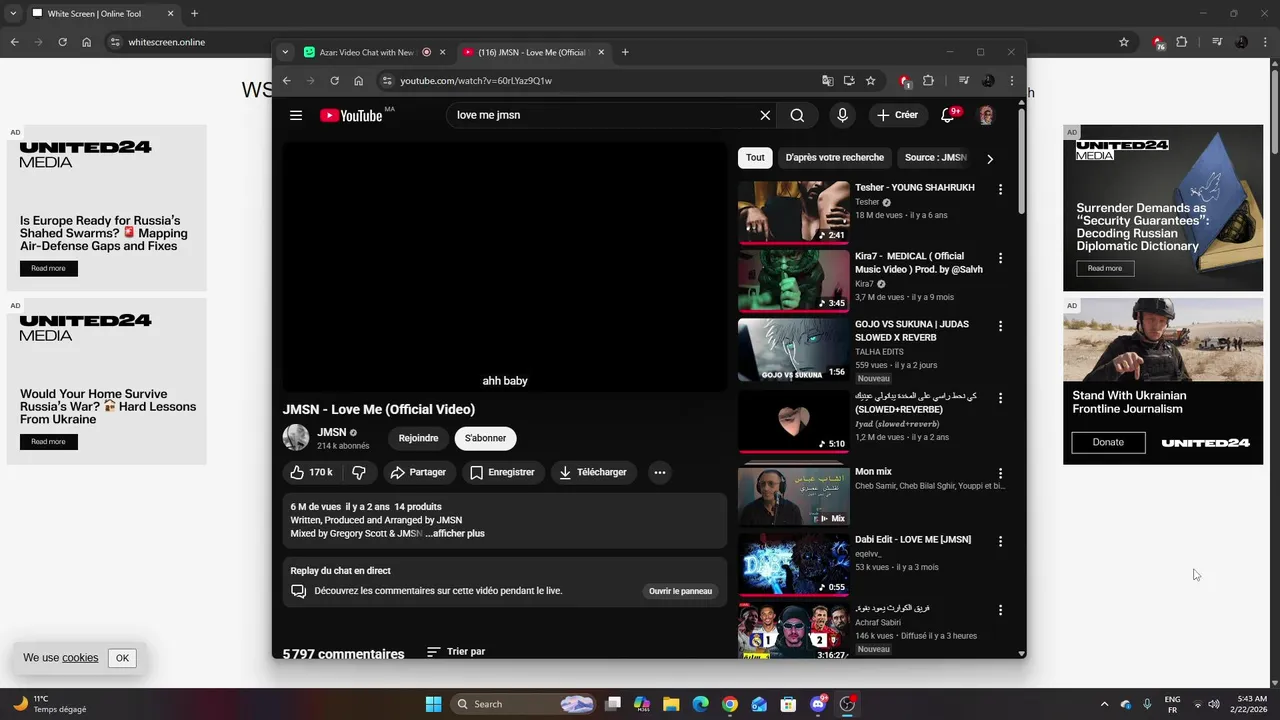
Task: Switch to the Azar Video Chat tab
Action: pos(366,52)
